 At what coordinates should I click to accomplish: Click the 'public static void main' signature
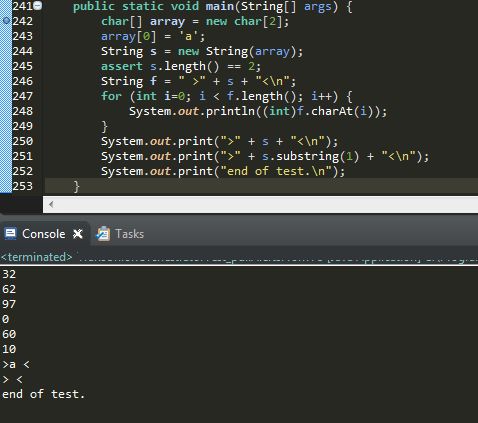pos(213,6)
